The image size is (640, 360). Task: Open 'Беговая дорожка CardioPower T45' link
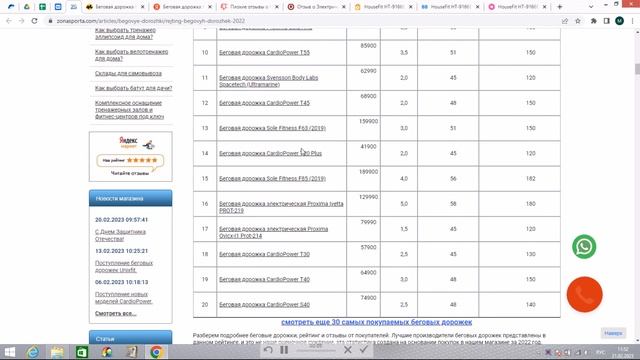(264, 103)
